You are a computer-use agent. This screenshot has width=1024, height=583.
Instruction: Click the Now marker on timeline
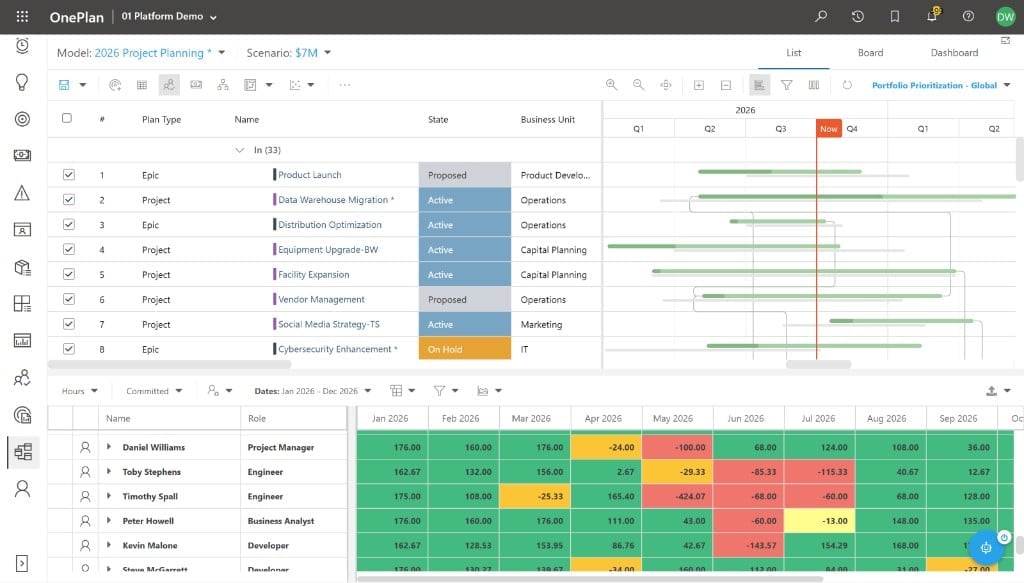point(829,129)
